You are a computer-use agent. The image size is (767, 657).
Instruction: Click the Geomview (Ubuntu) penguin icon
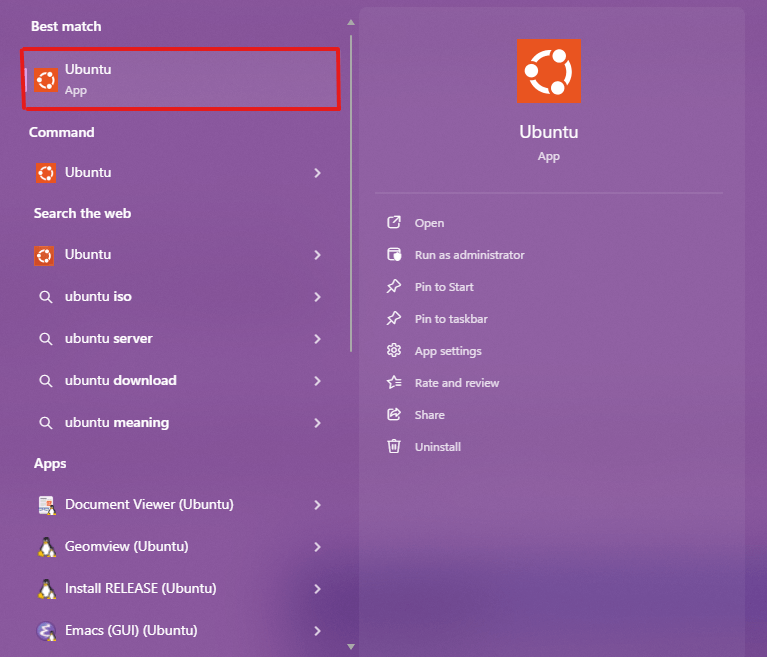(47, 547)
